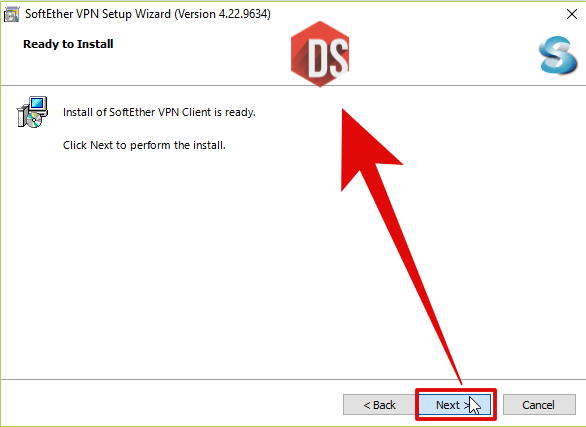
Task: Click the setup wizard icon in title bar
Action: click(x=11, y=14)
